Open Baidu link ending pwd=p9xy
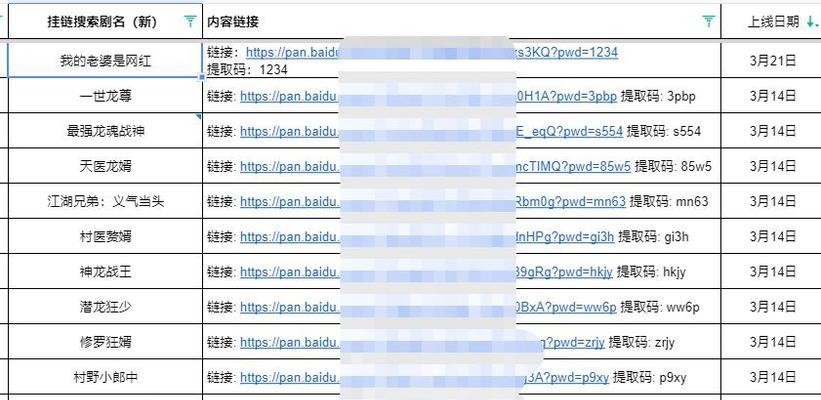 click(x=424, y=377)
